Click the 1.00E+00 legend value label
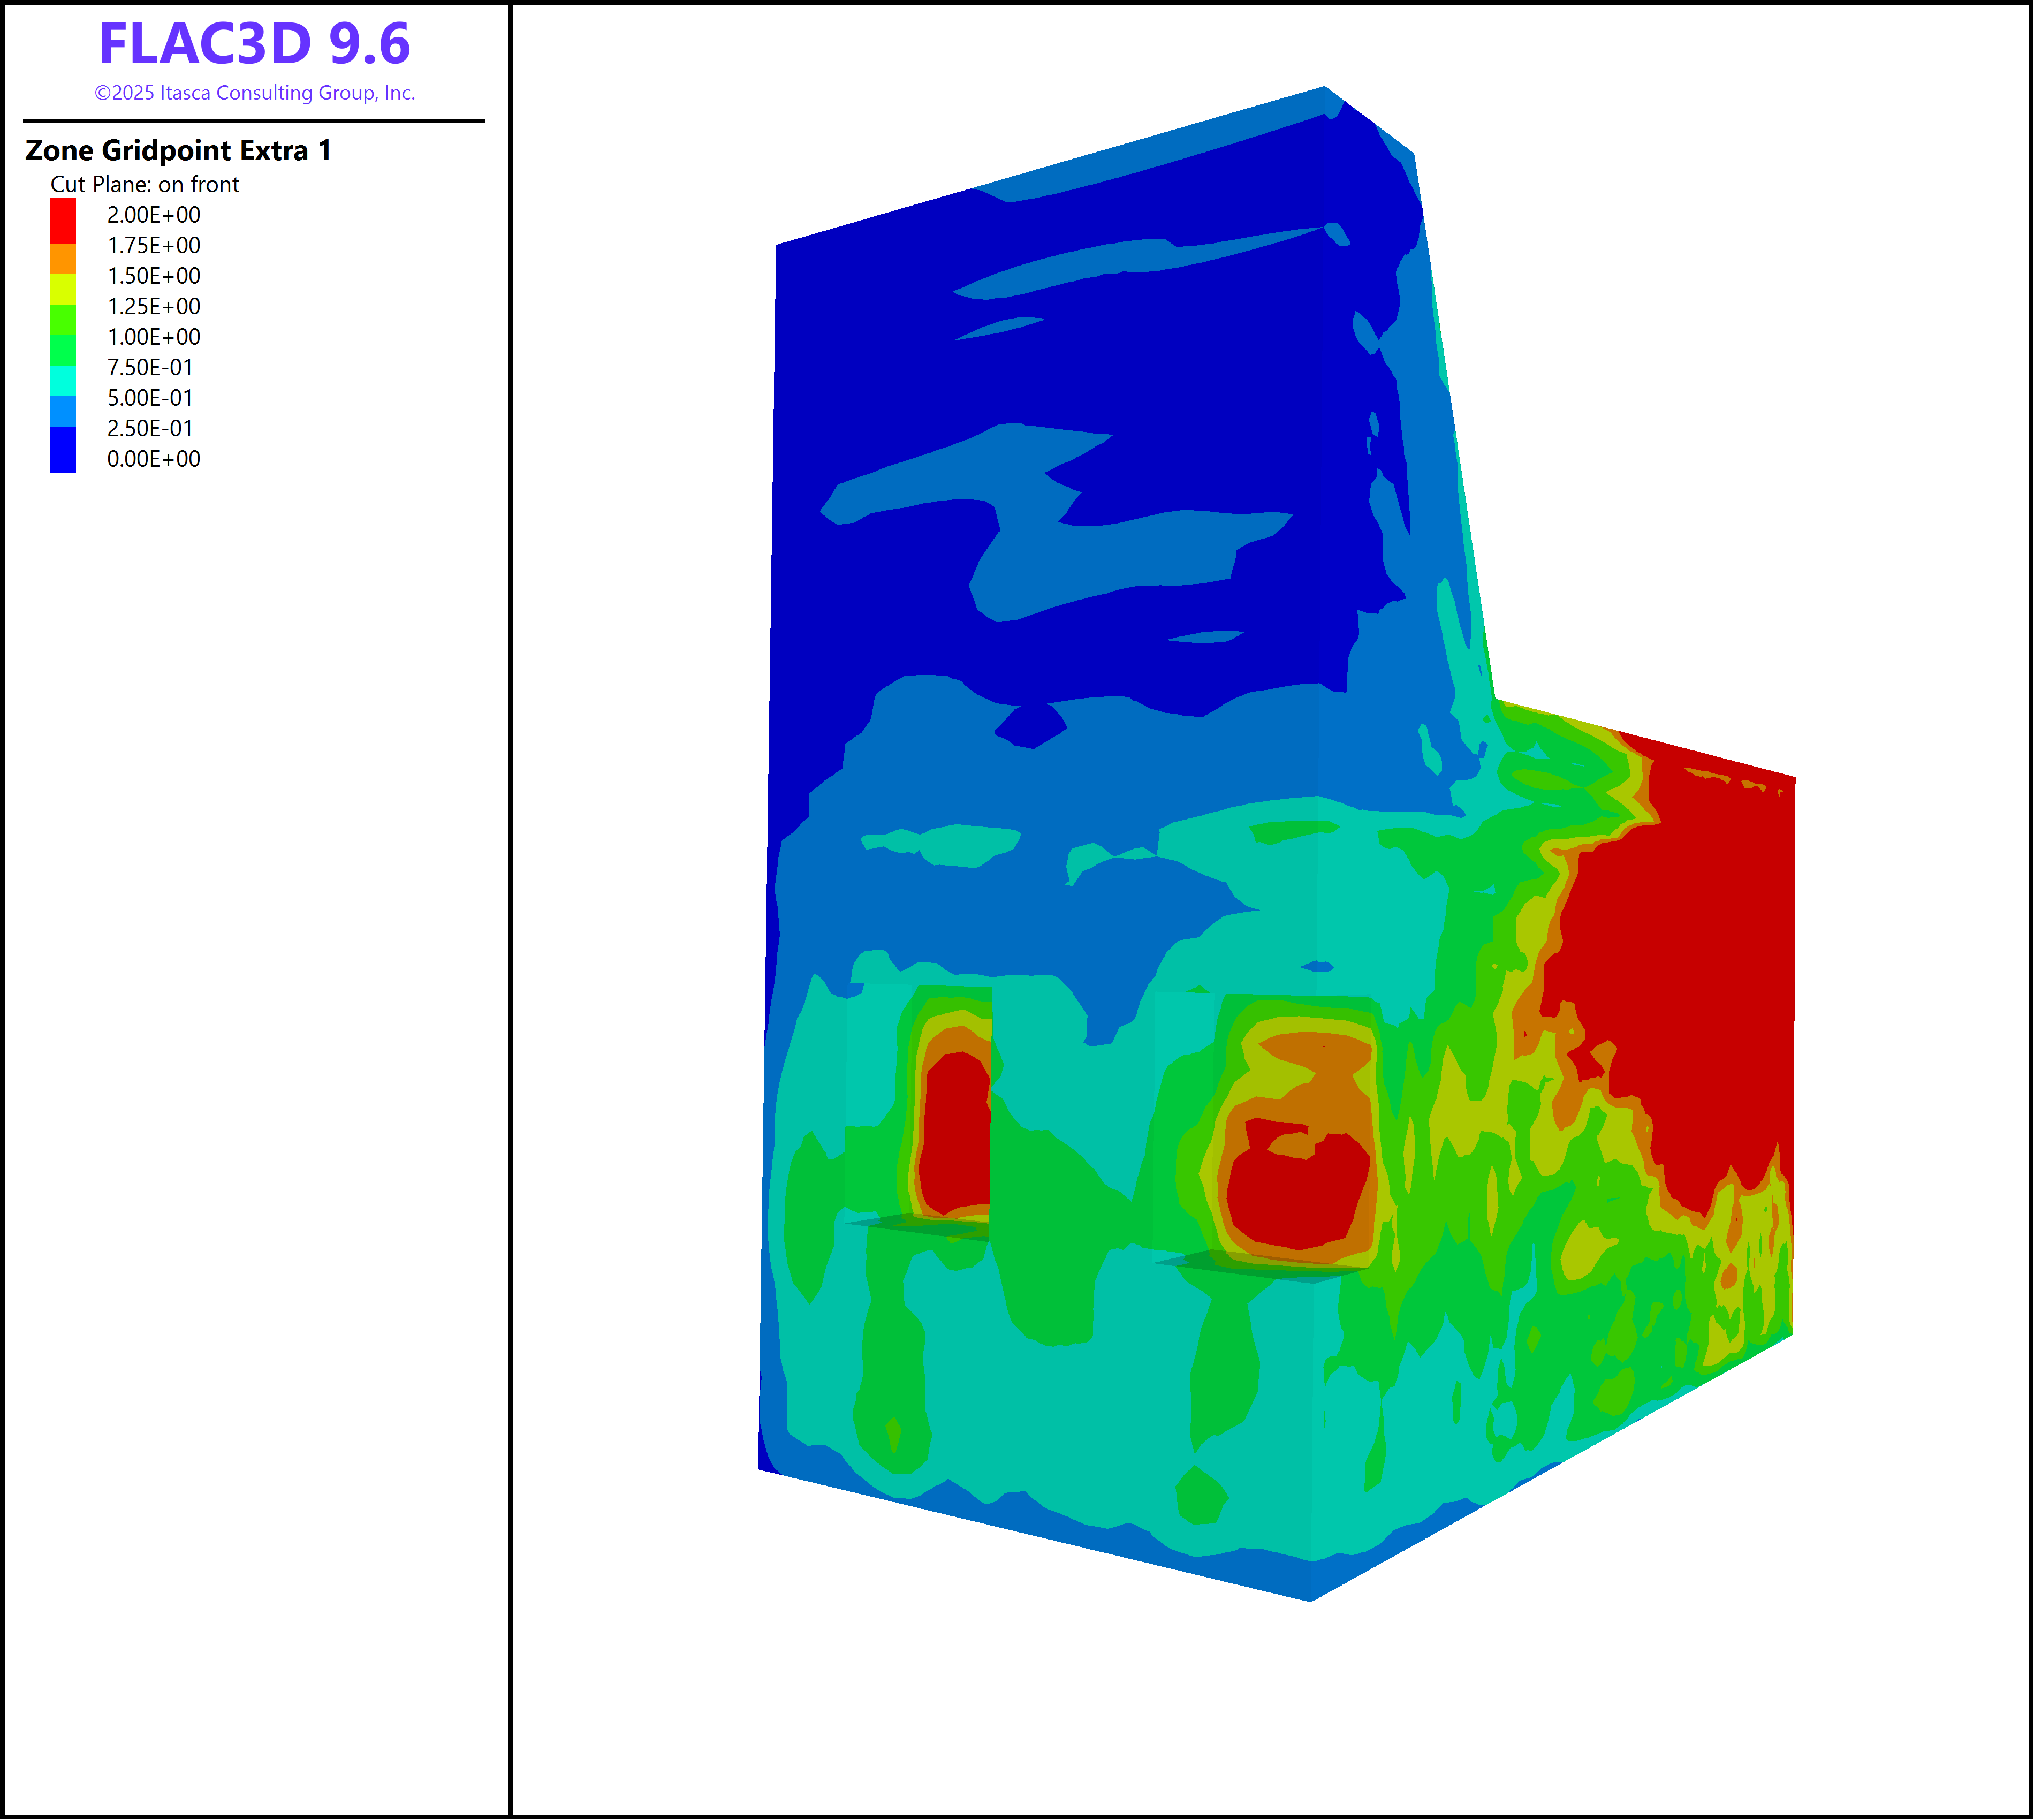2034x1820 pixels. click(x=153, y=337)
